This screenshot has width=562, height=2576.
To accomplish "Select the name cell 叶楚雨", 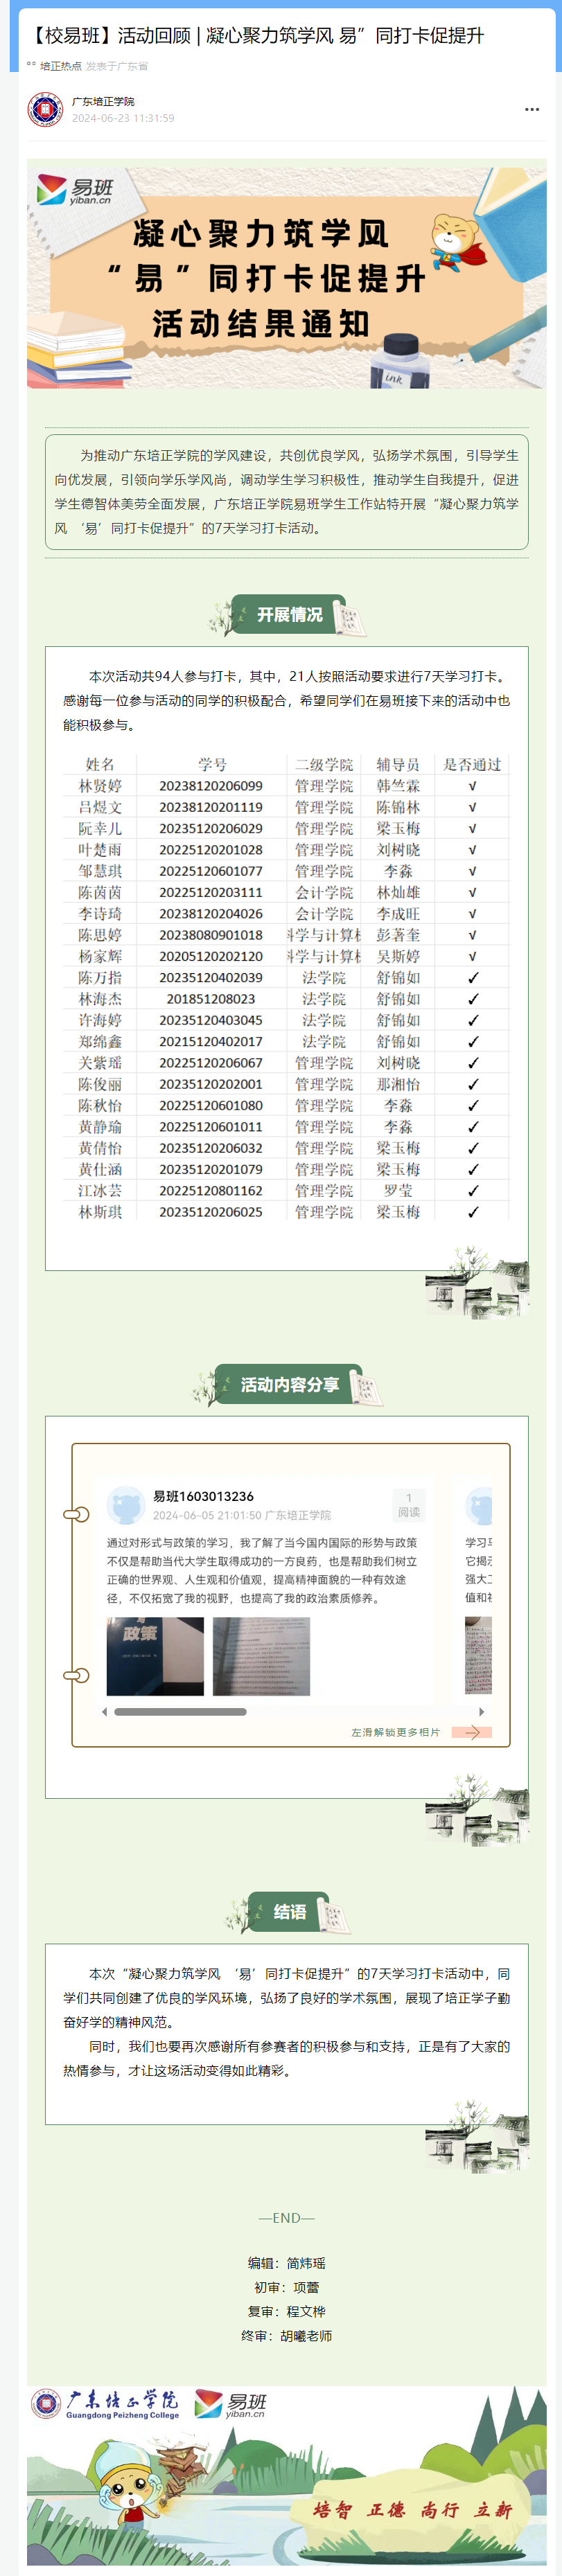I will tap(100, 850).
